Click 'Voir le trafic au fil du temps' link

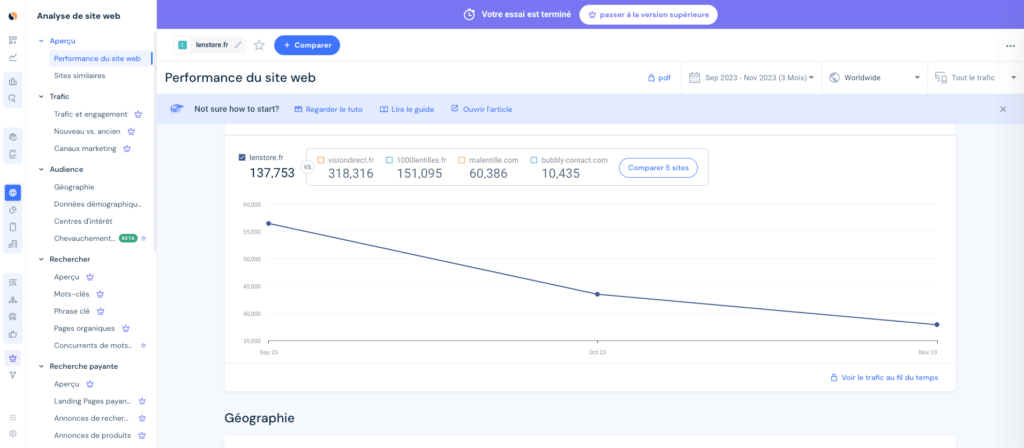[883, 377]
